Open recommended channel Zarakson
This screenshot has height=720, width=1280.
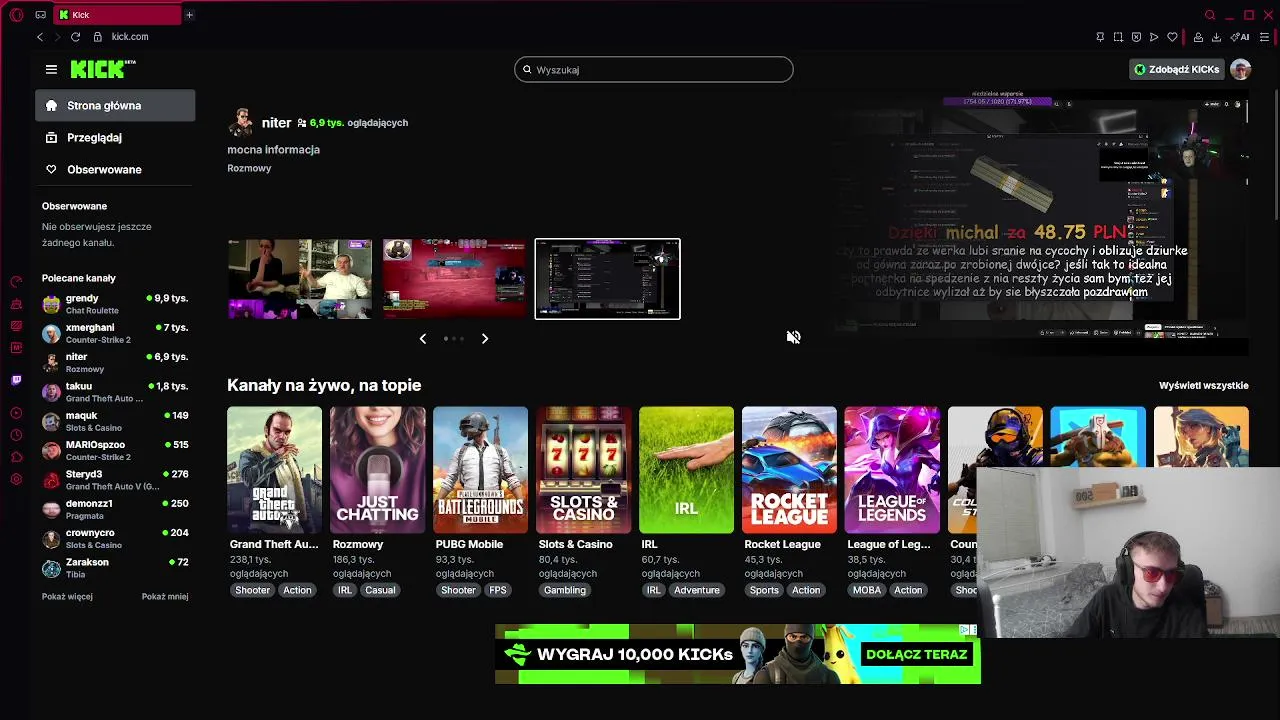pos(115,568)
